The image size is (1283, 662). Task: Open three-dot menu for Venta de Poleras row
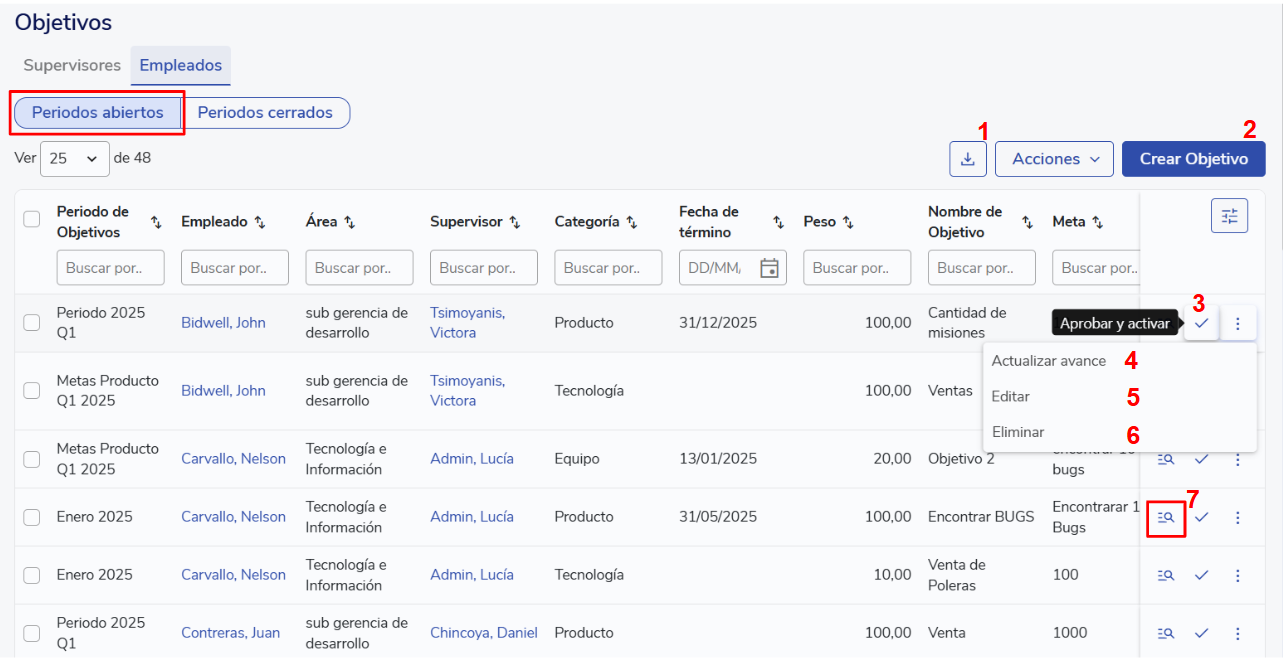tap(1238, 576)
